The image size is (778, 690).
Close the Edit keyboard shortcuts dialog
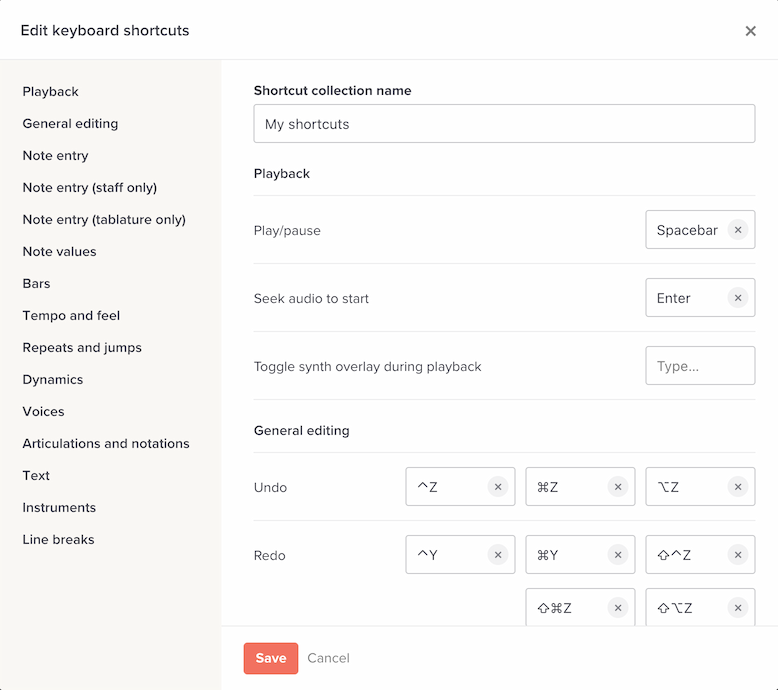point(750,31)
